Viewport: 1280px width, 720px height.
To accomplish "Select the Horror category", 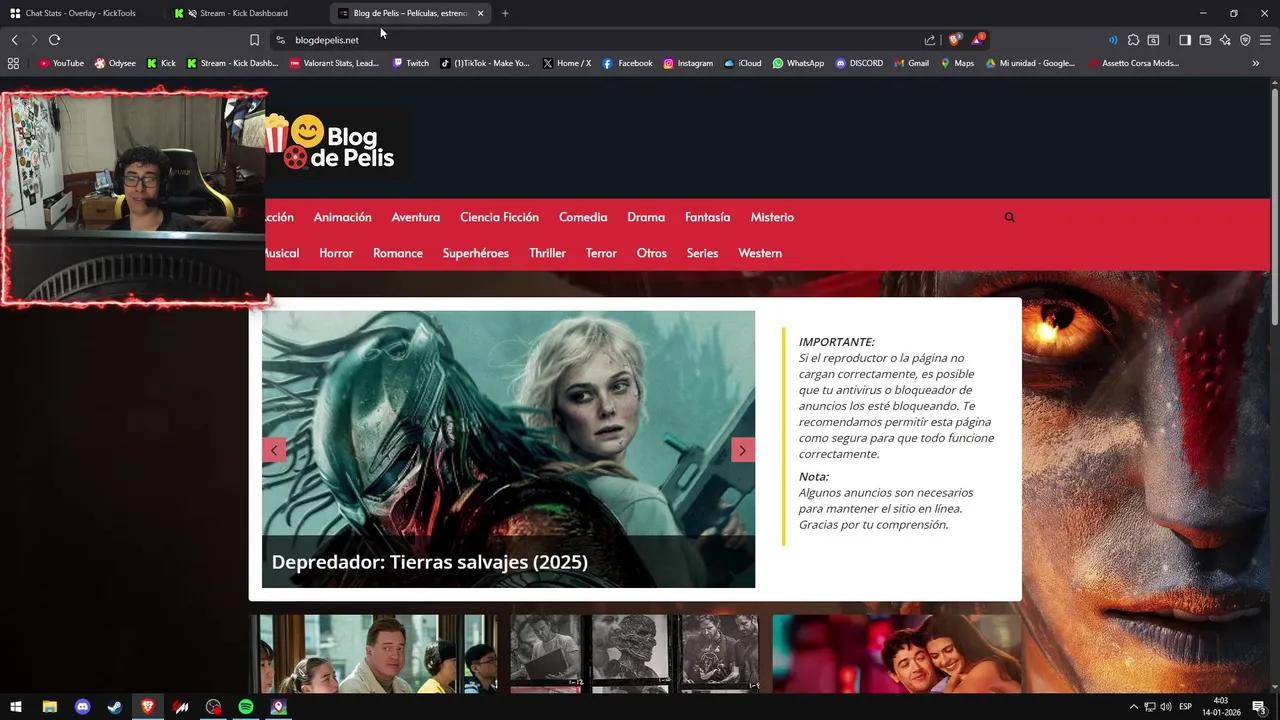I will pyautogui.click(x=336, y=253).
